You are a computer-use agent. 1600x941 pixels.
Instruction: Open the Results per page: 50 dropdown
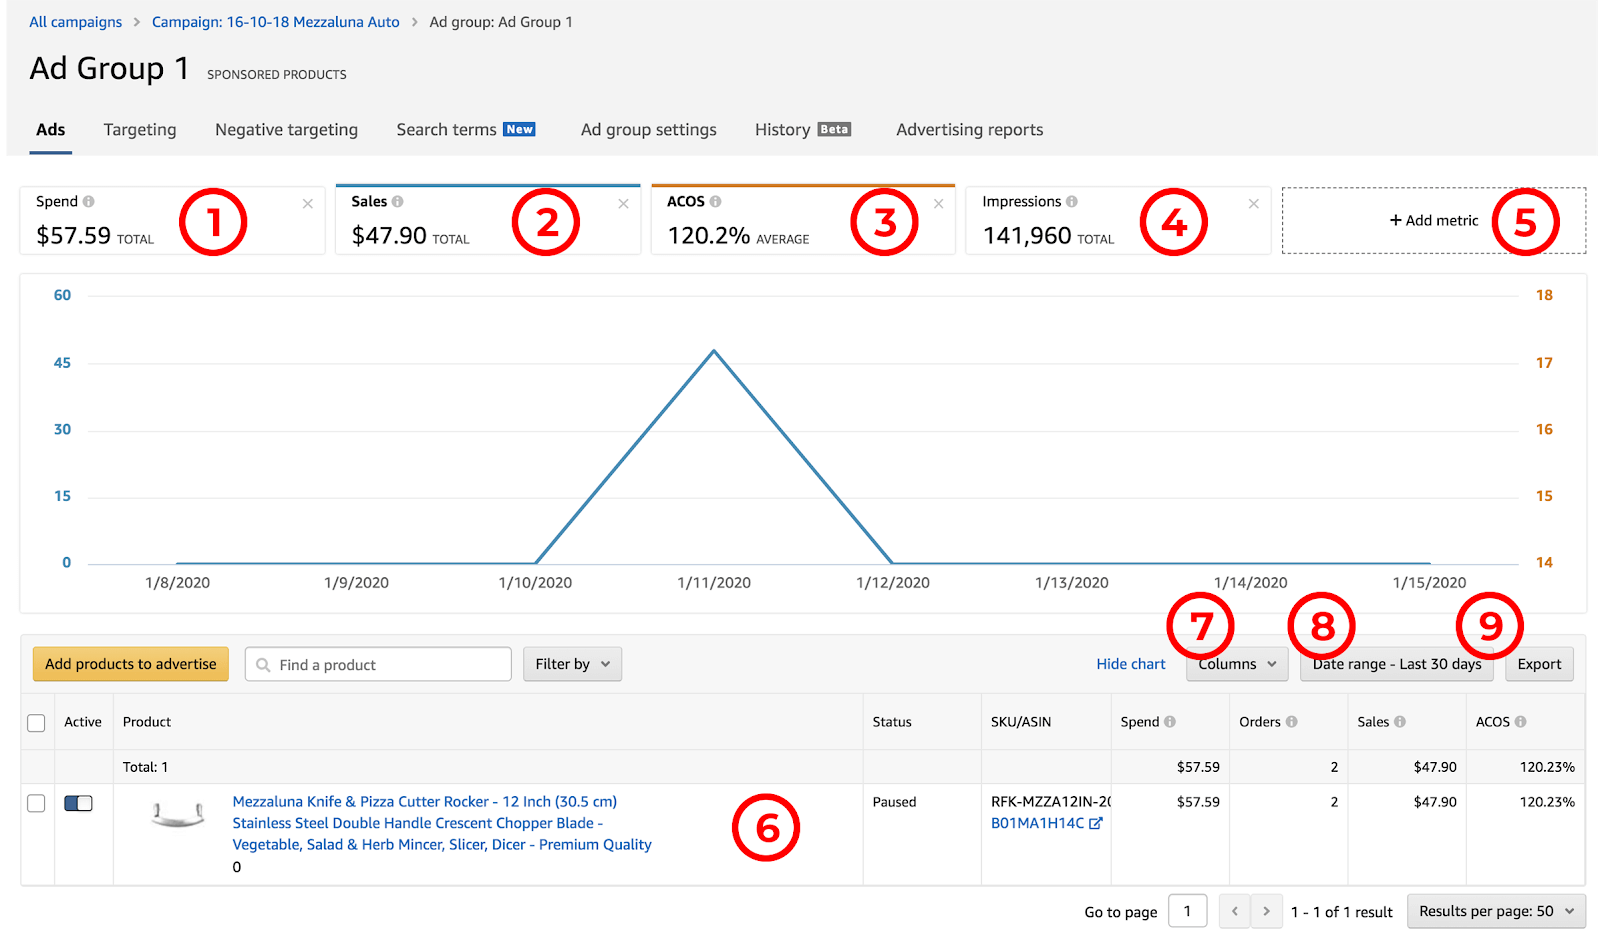(1496, 911)
